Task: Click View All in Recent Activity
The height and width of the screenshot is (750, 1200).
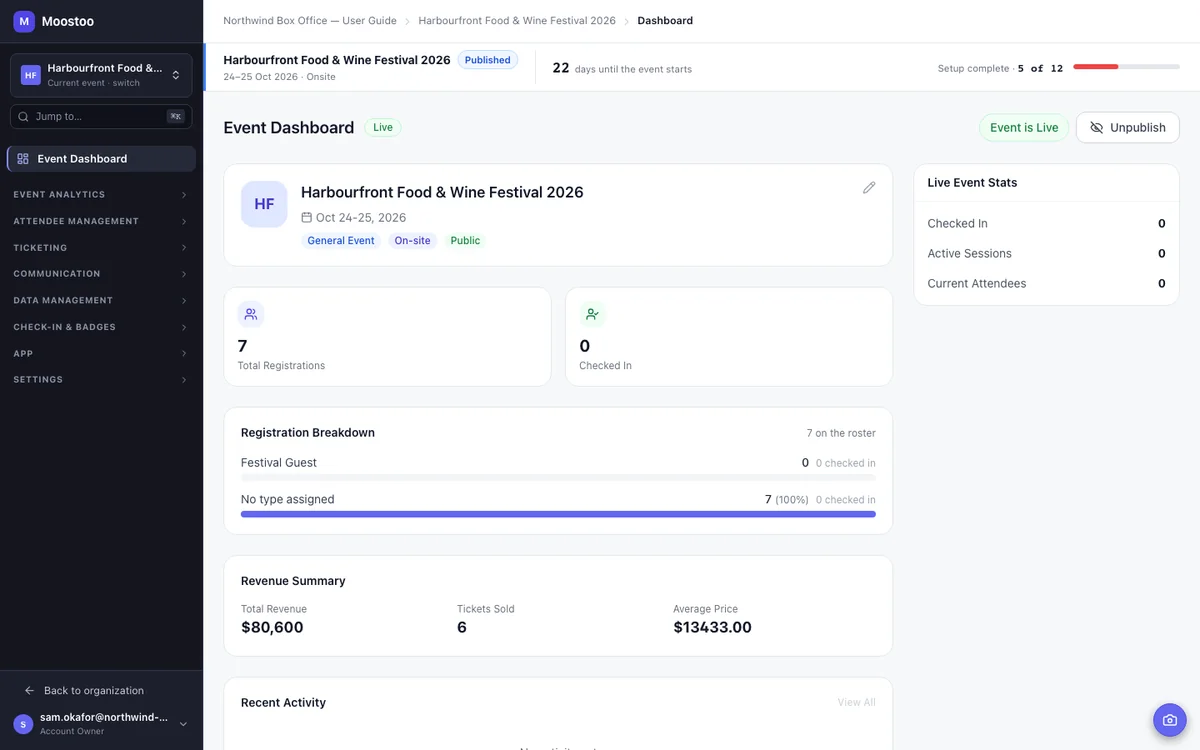Action: point(857,703)
